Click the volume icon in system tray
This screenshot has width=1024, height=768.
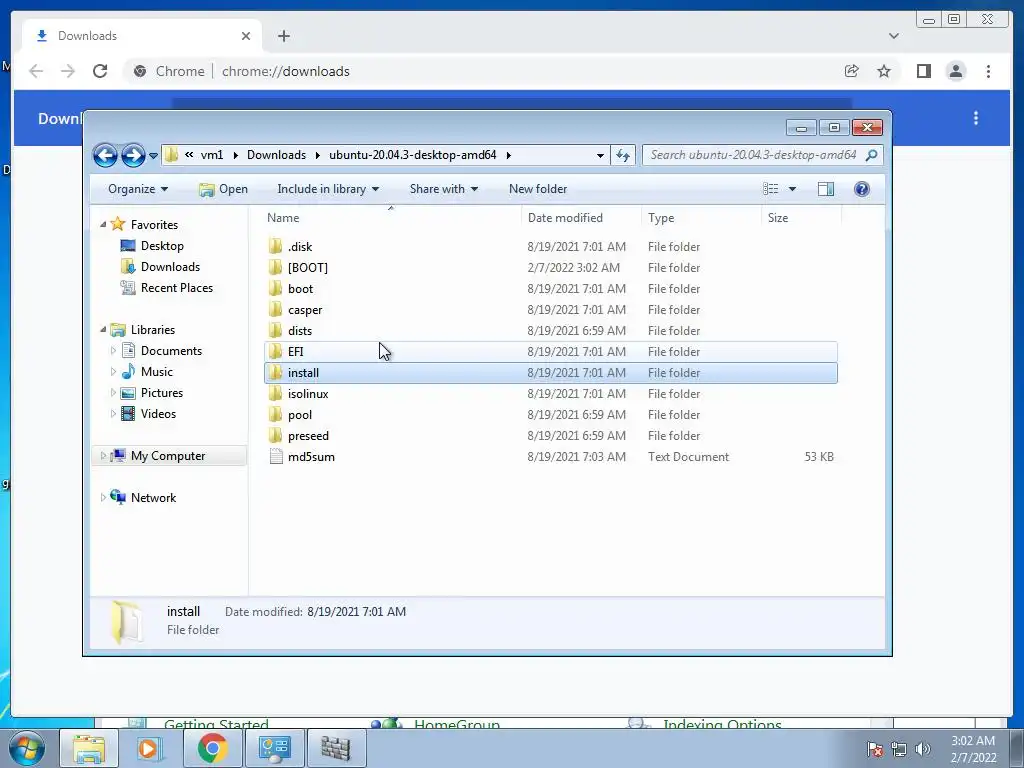coord(922,749)
